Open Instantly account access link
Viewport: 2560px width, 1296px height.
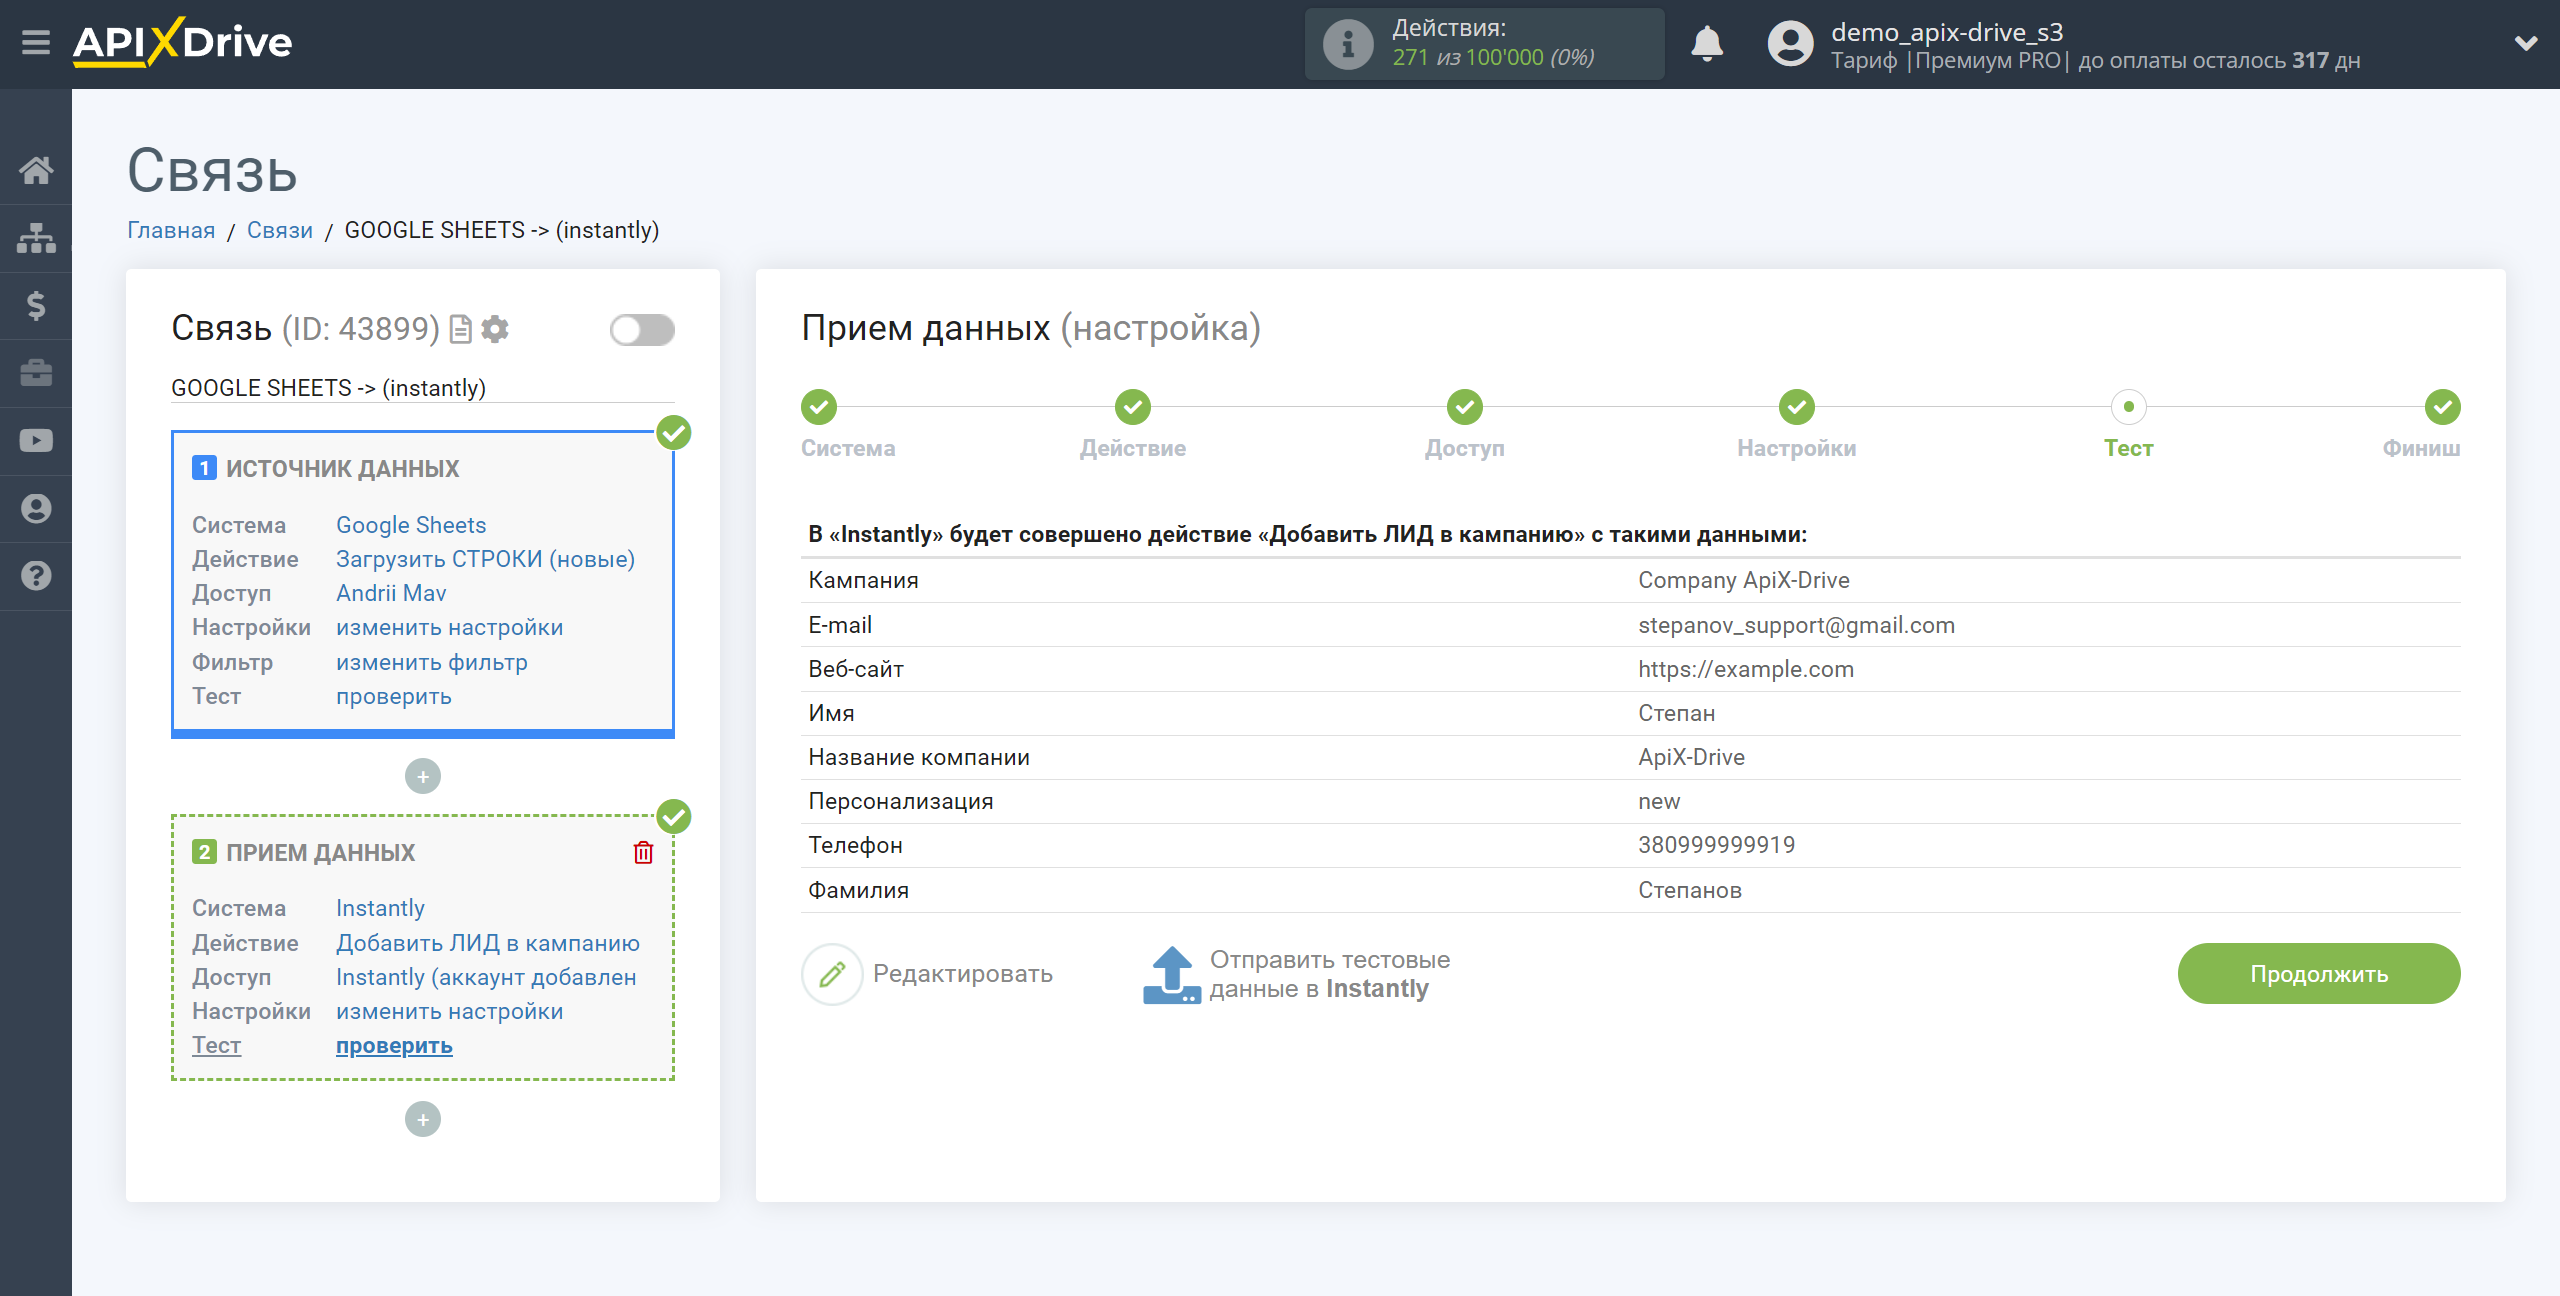pyautogui.click(x=486, y=977)
